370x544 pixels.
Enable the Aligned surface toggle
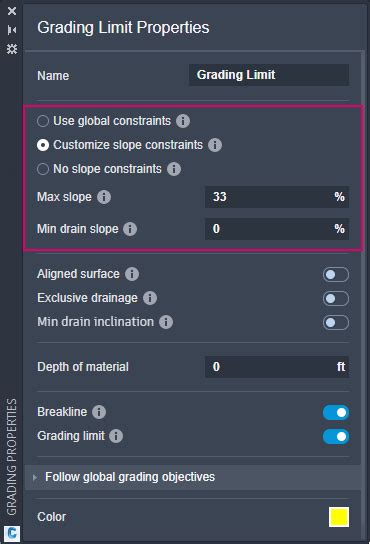tap(336, 274)
